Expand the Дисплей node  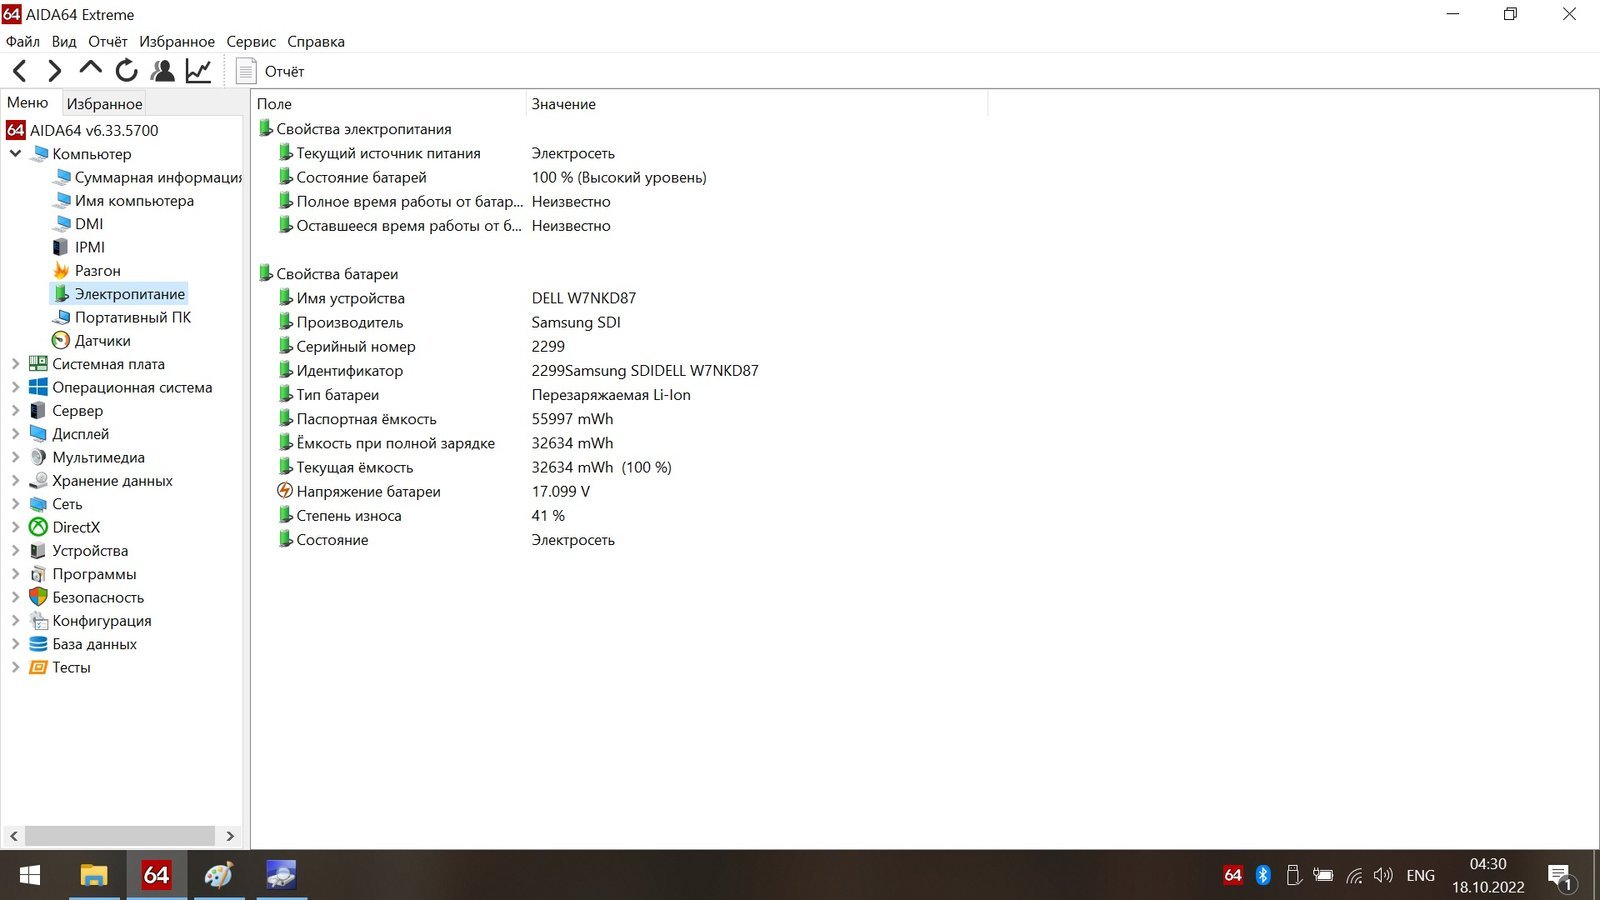click(15, 434)
